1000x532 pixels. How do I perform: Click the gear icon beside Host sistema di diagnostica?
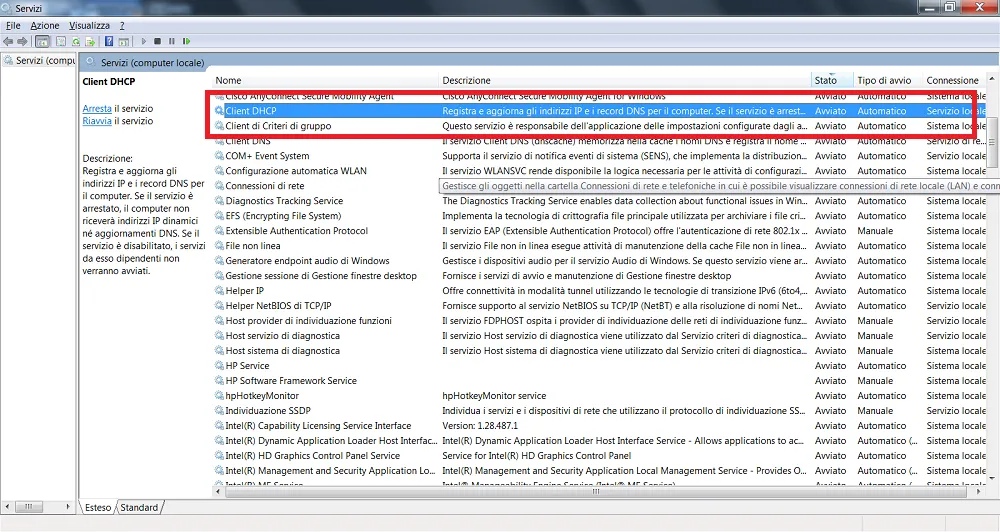click(x=219, y=351)
